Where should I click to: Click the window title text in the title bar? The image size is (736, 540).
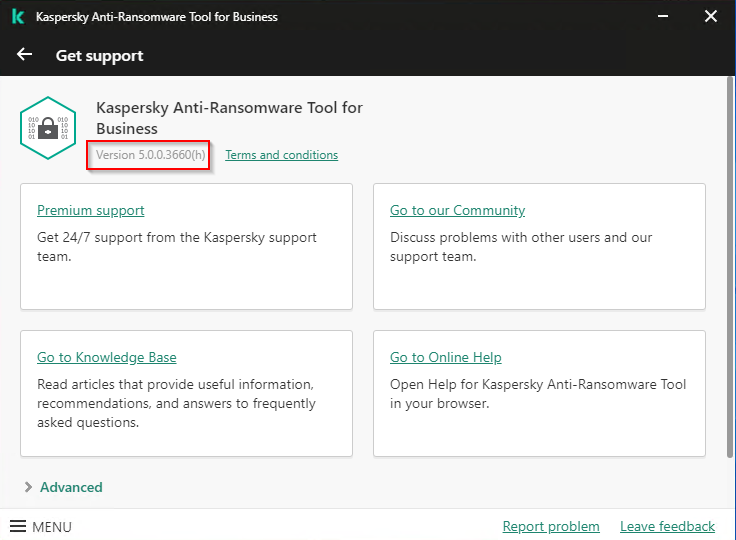157,17
